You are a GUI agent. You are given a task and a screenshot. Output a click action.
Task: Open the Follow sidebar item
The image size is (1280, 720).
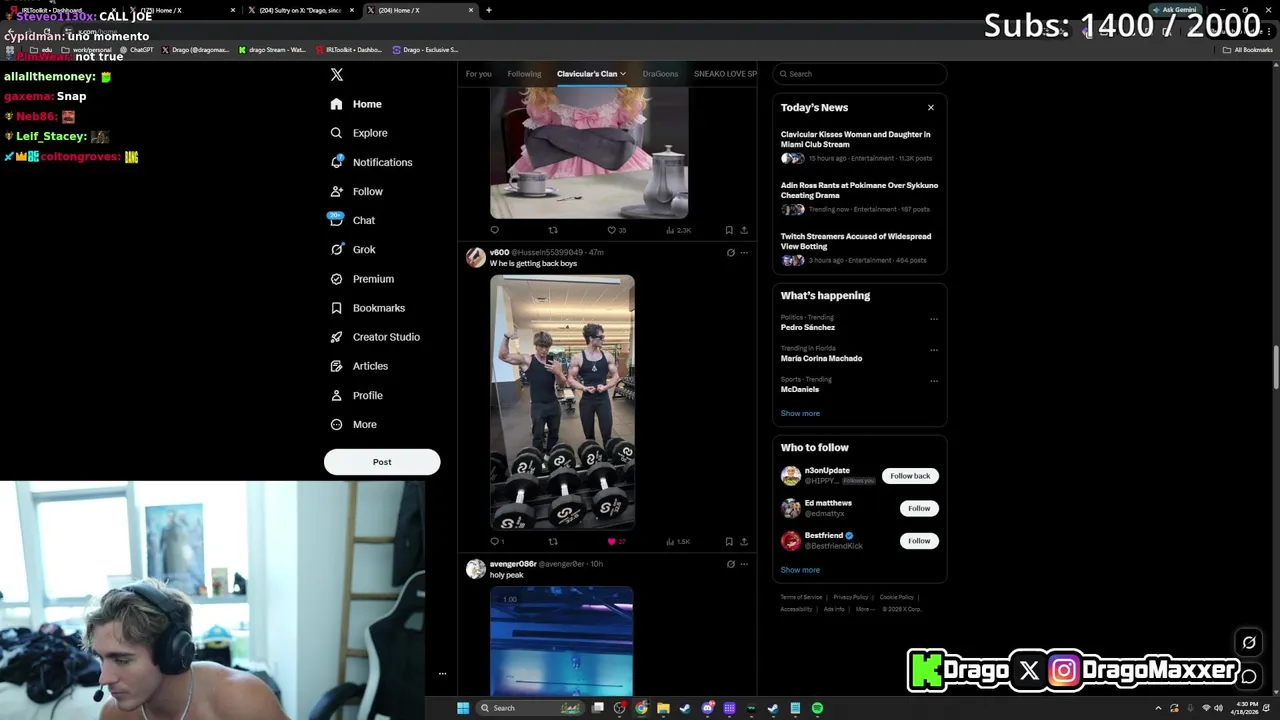coord(356,191)
